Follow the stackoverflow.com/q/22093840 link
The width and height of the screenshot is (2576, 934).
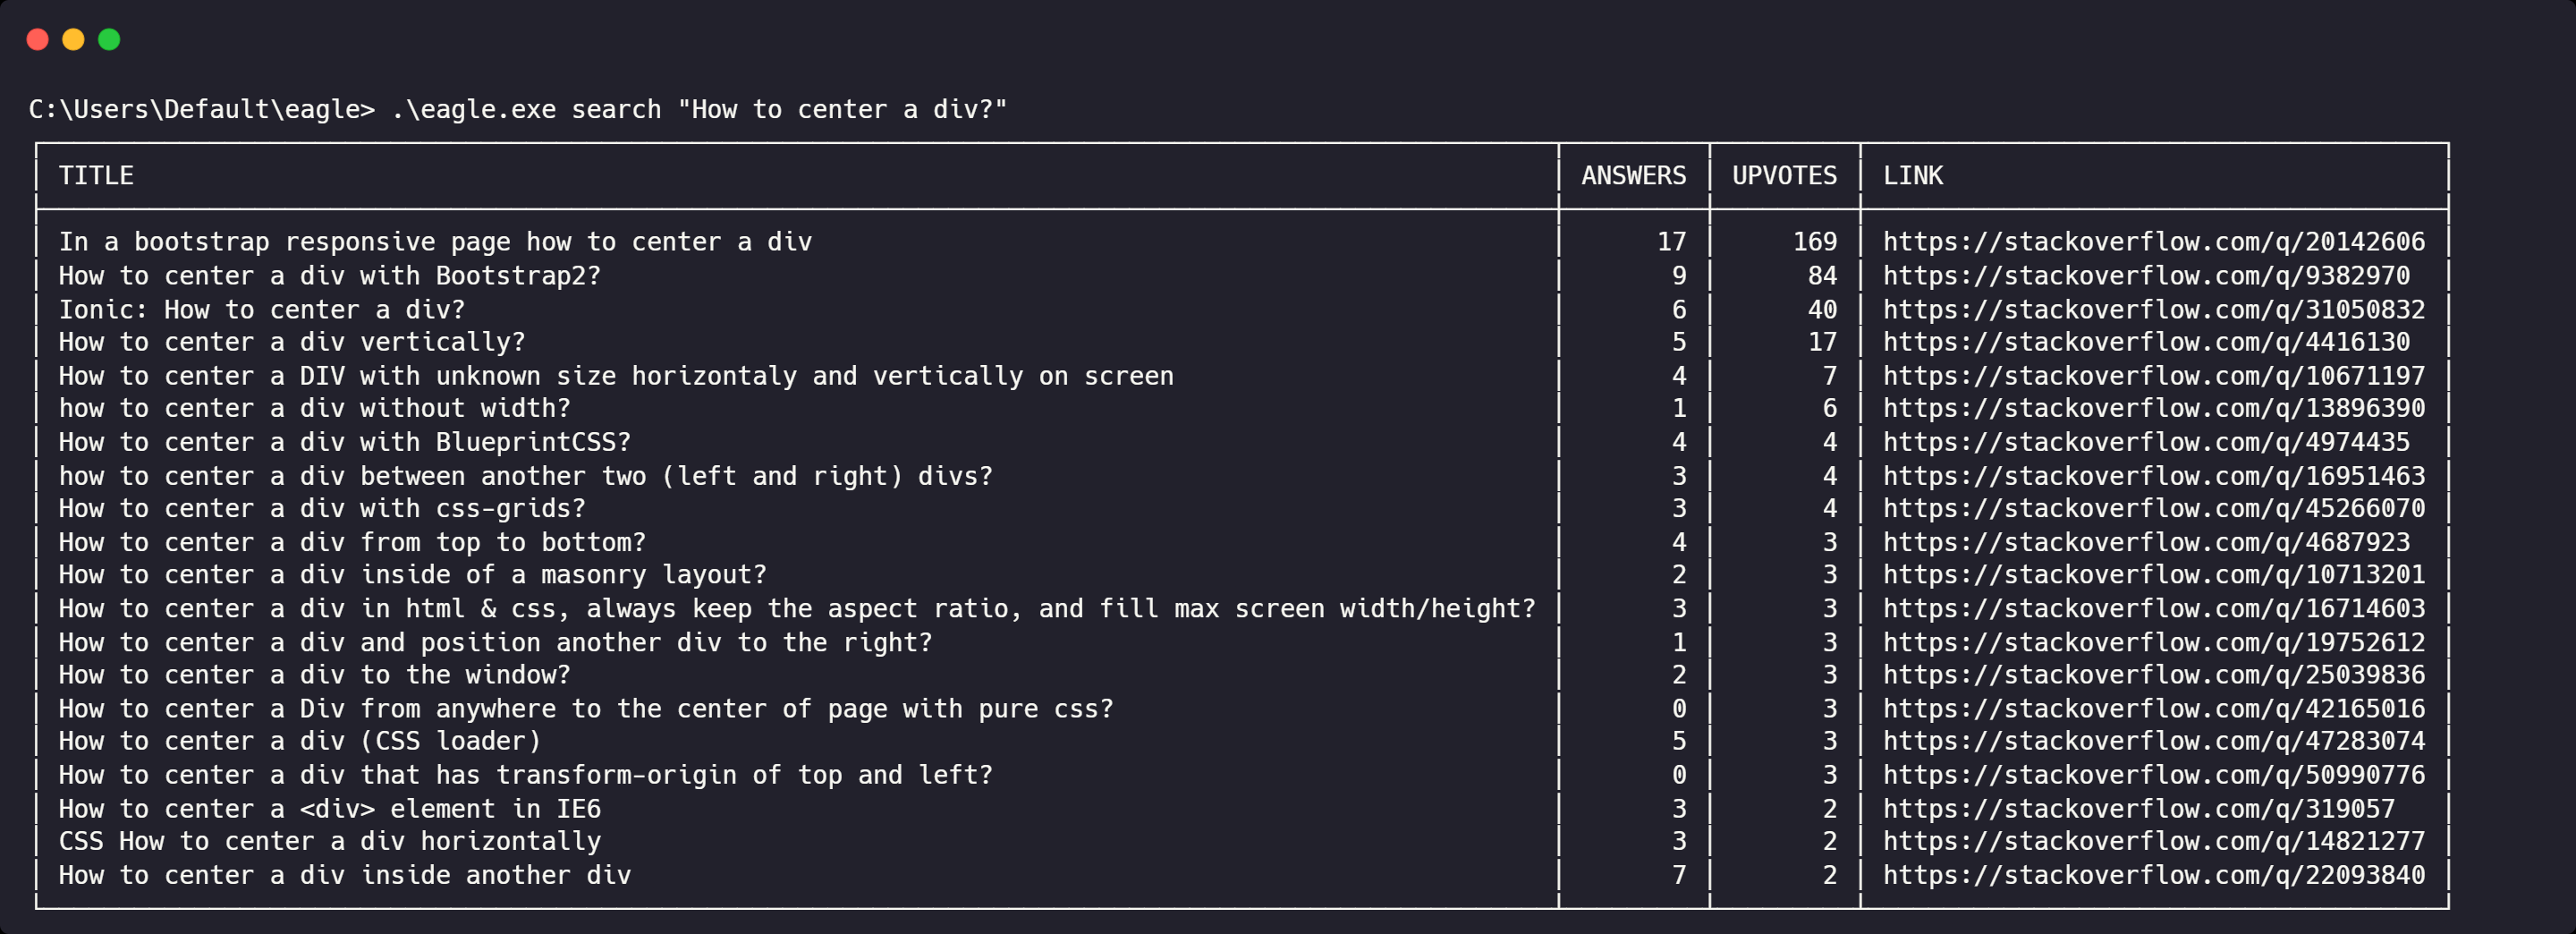pos(2153,876)
